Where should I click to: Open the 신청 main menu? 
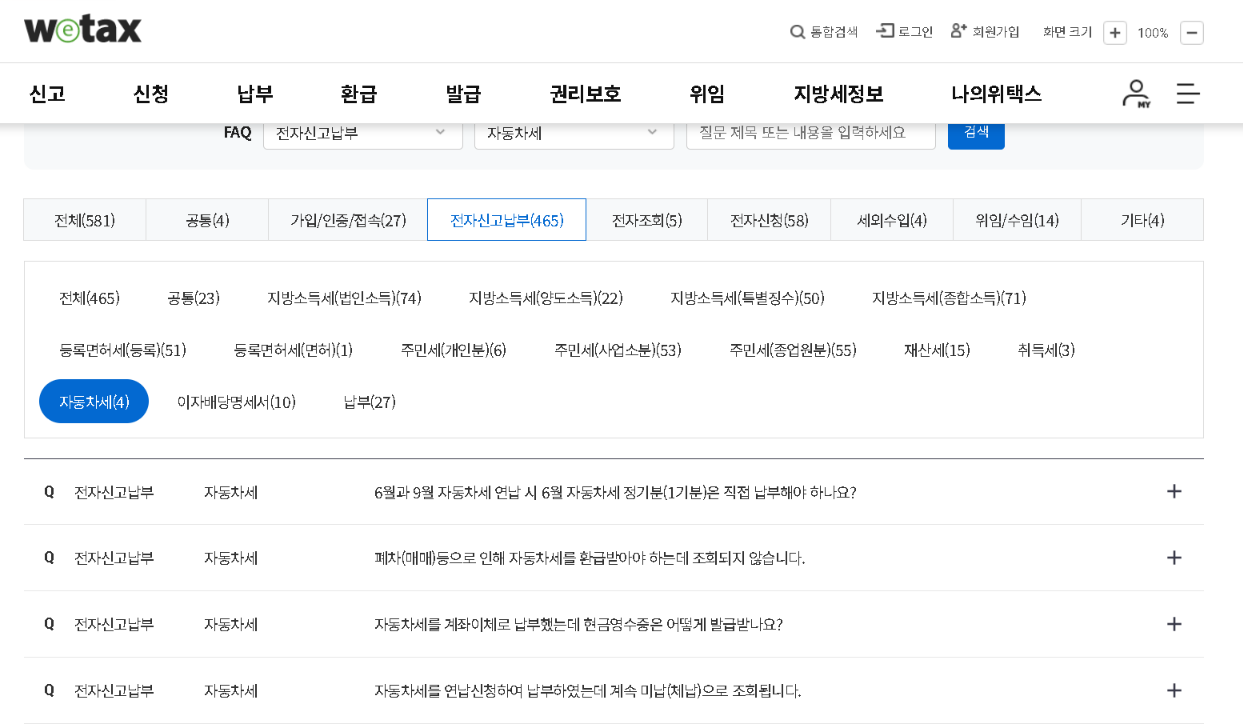[151, 94]
